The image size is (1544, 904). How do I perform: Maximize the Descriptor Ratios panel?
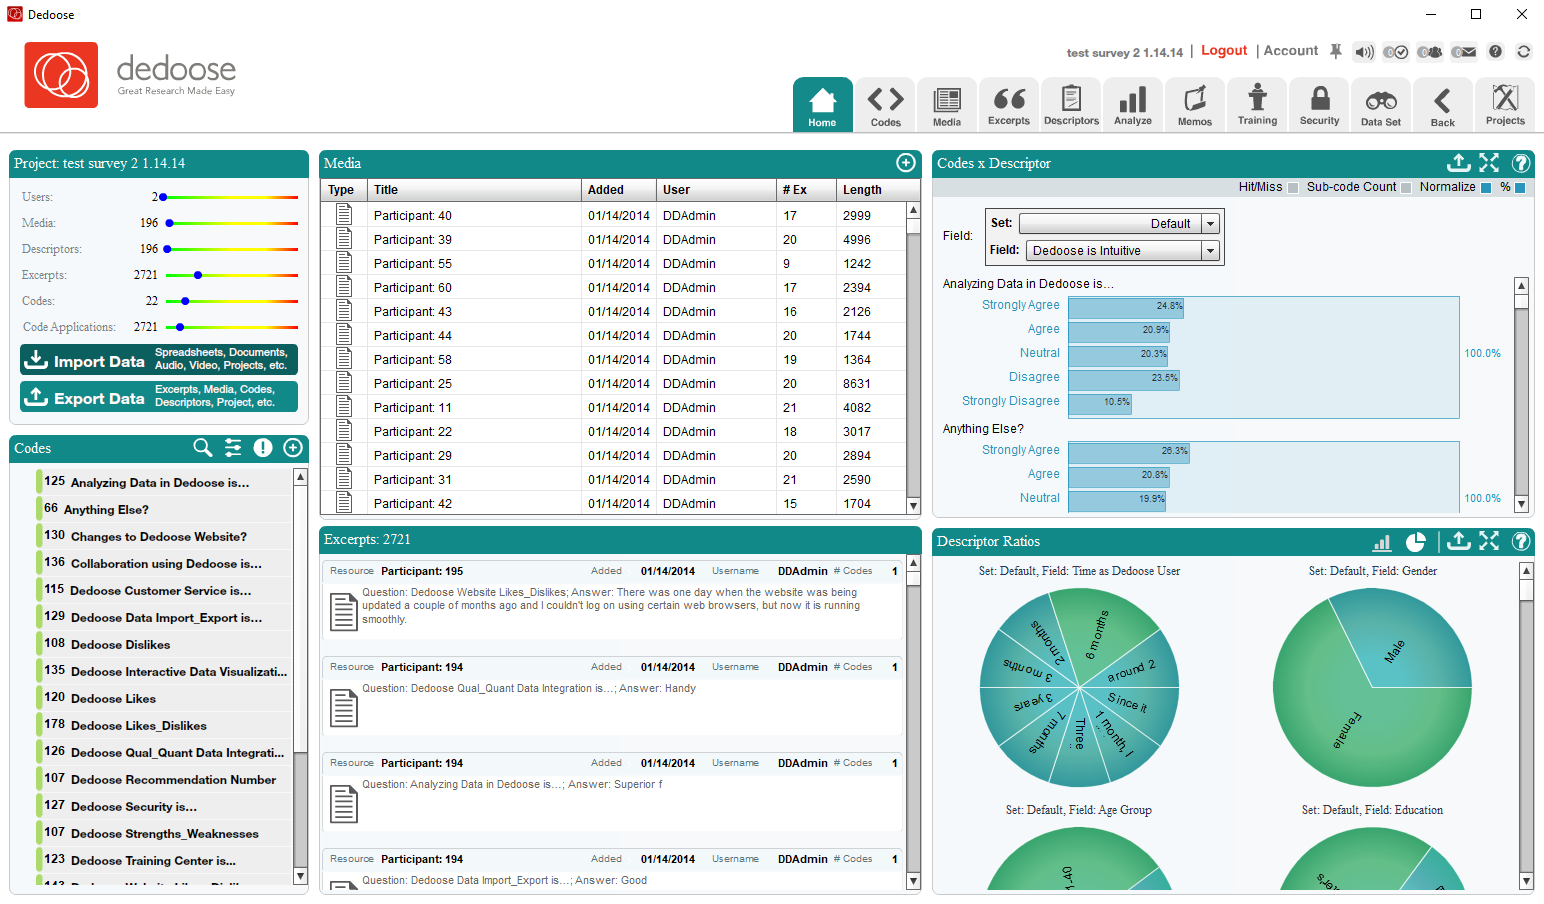1489,541
